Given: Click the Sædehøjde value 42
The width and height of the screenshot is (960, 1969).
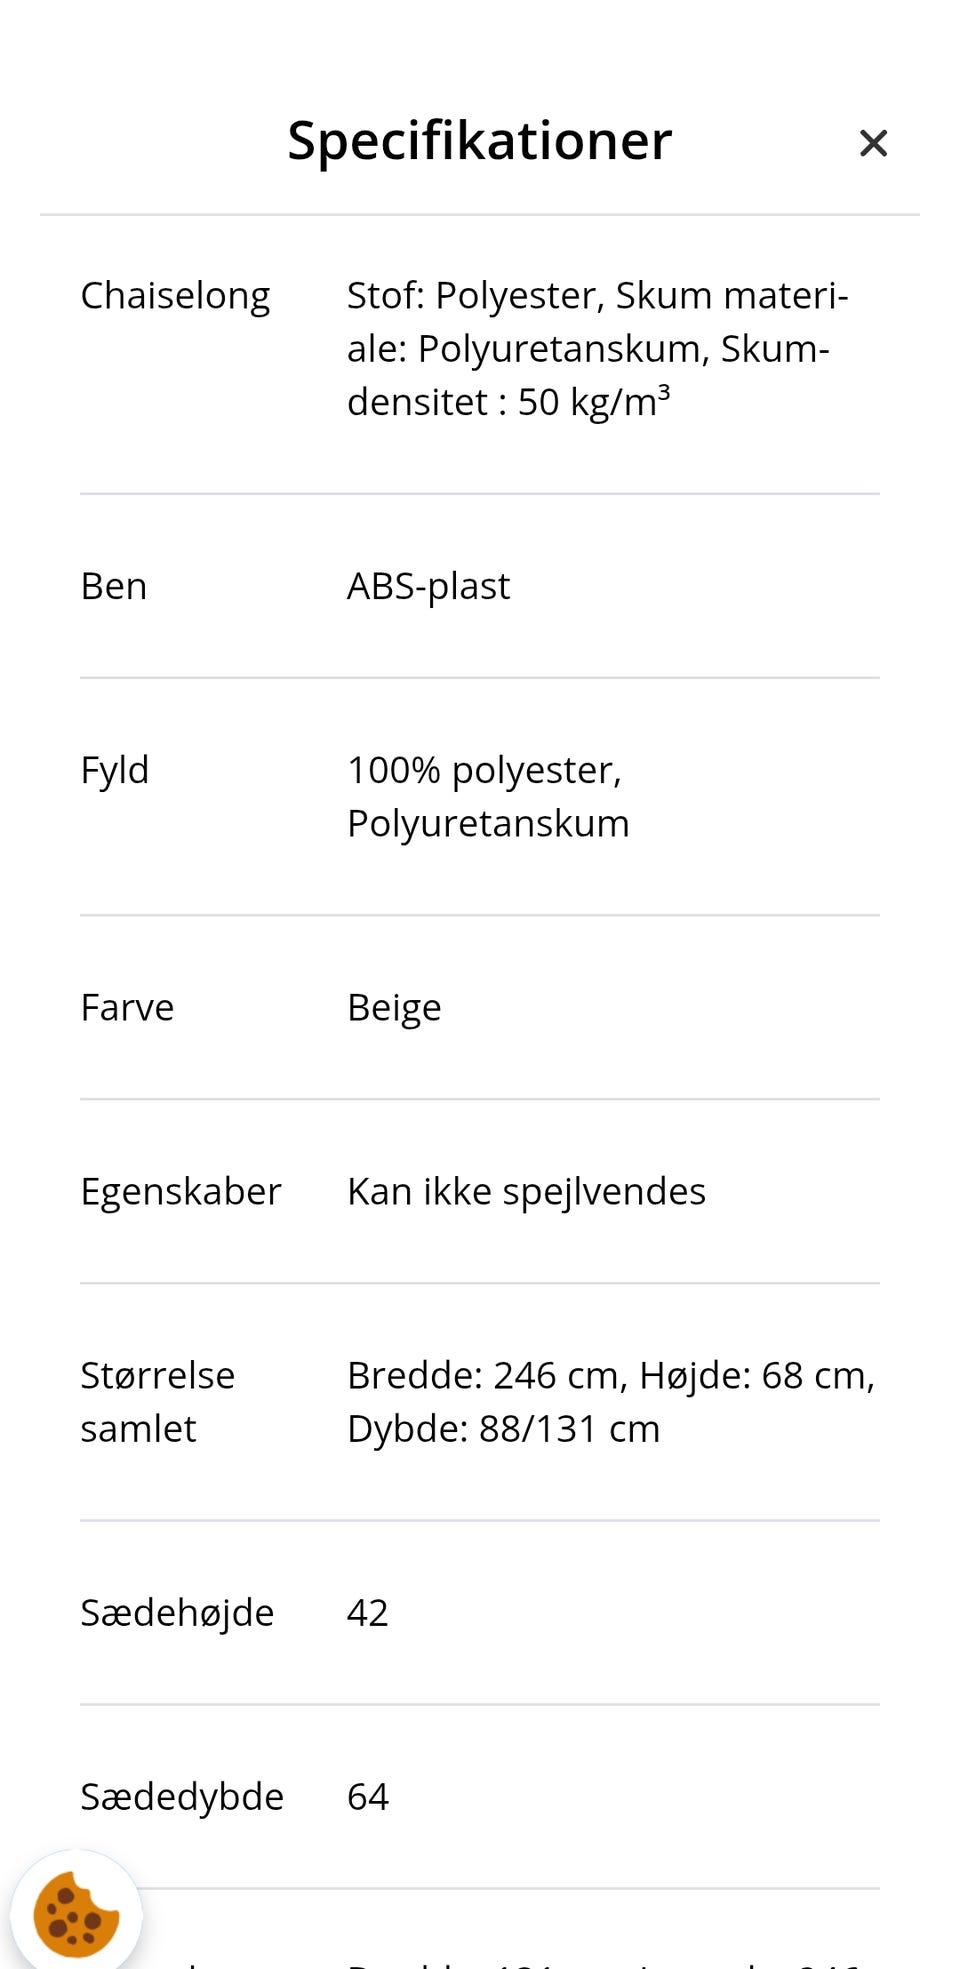Looking at the screenshot, I should pos(368,1613).
